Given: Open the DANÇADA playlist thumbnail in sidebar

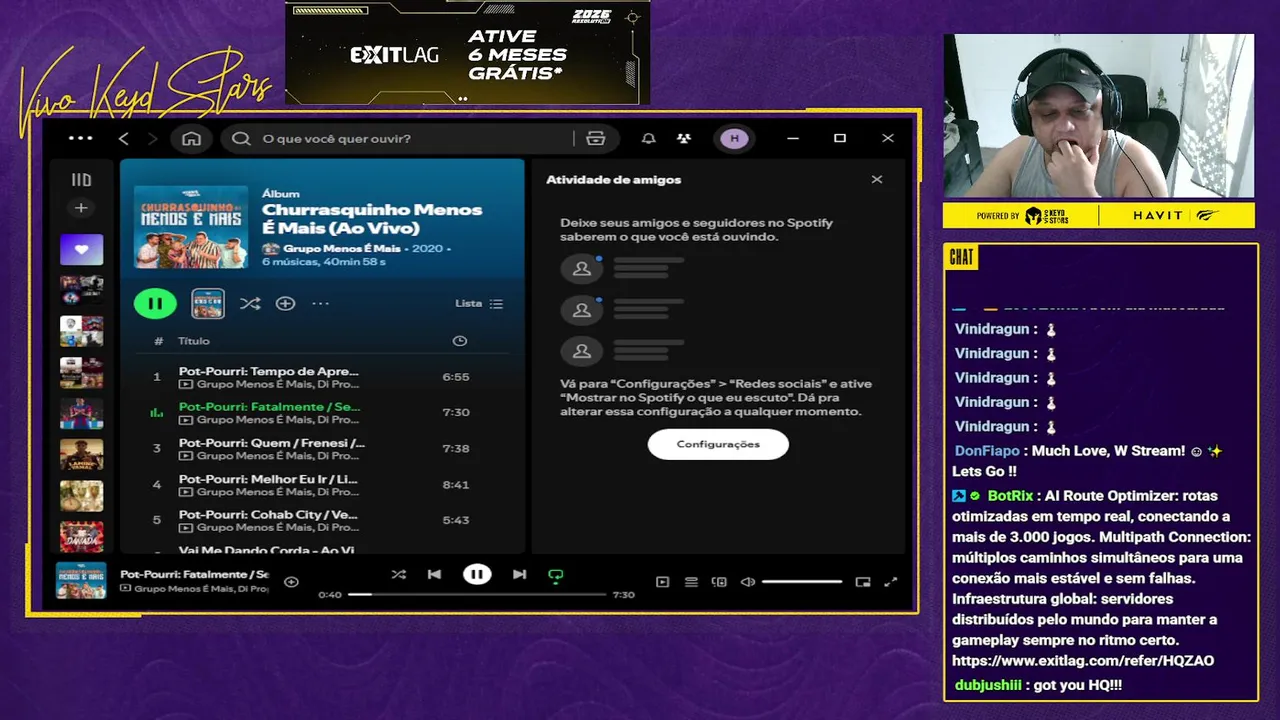Looking at the screenshot, I should (81, 536).
